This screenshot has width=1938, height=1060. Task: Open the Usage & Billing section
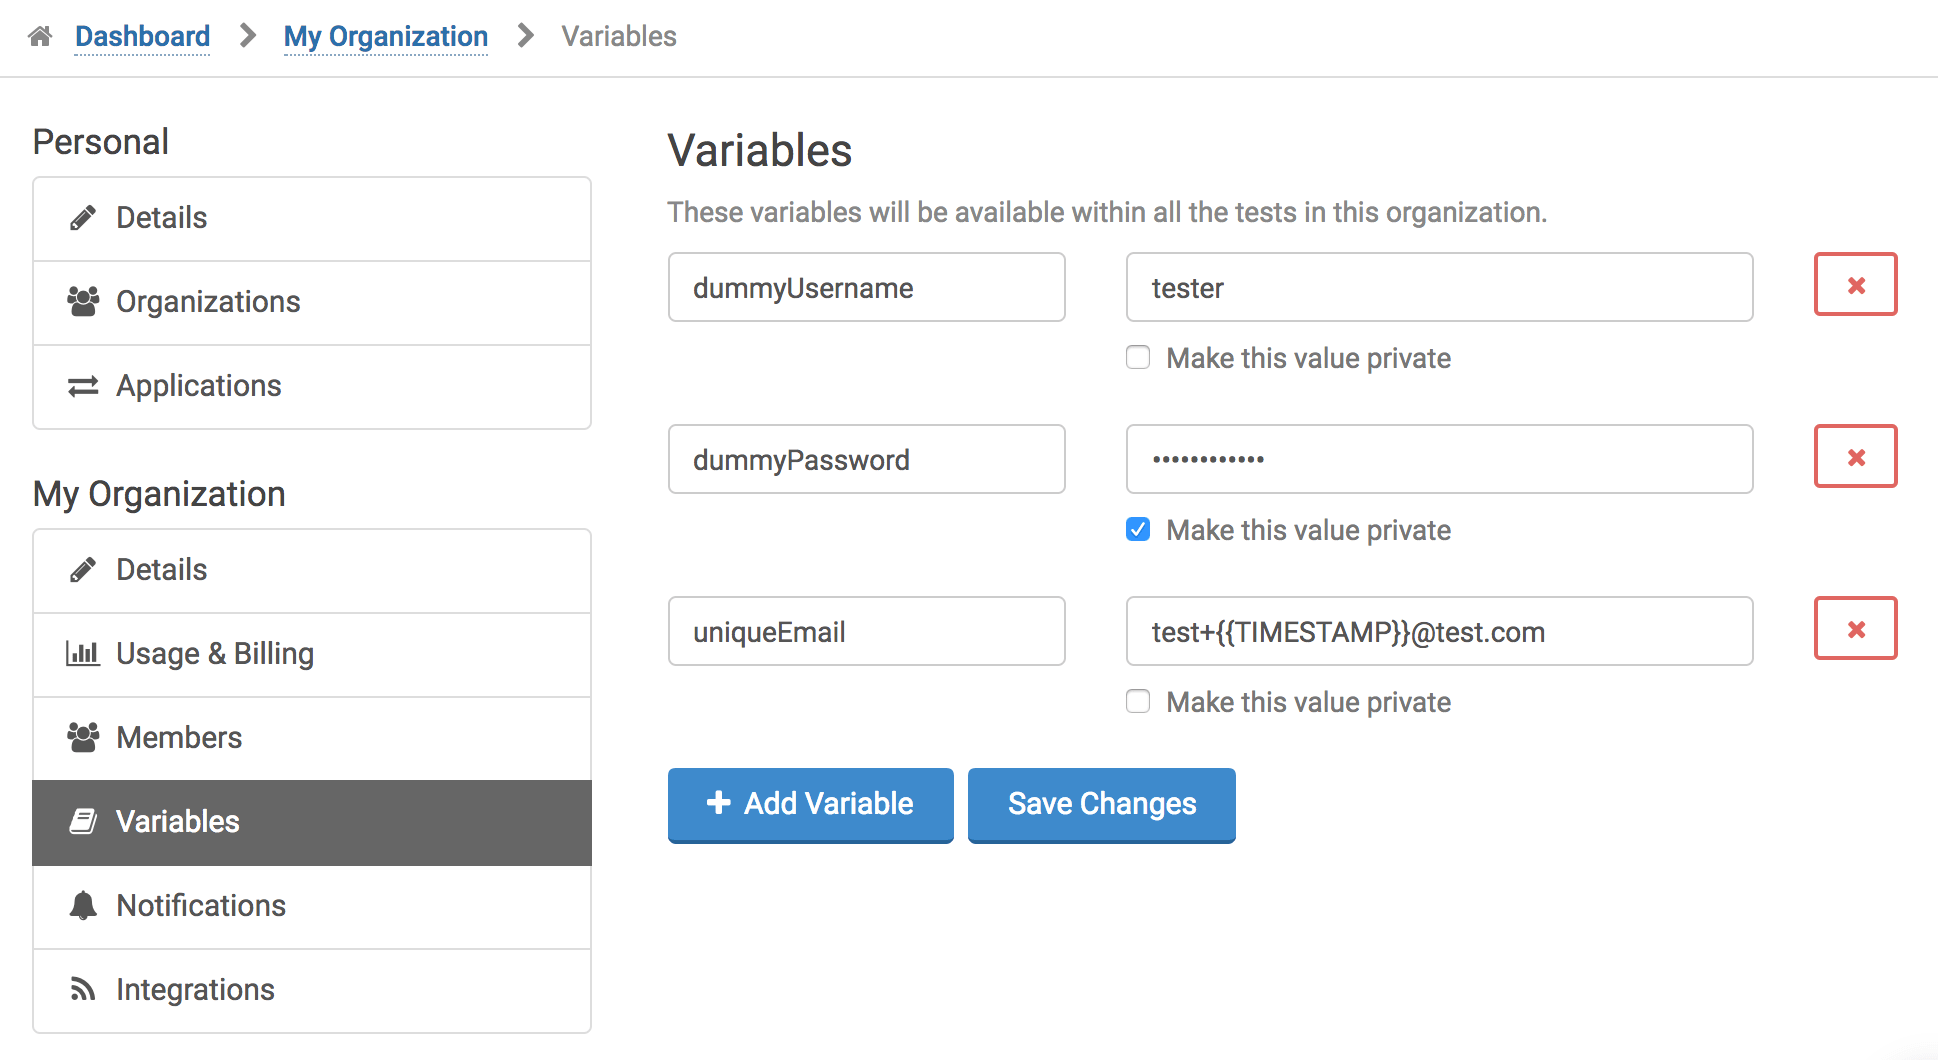tap(214, 653)
